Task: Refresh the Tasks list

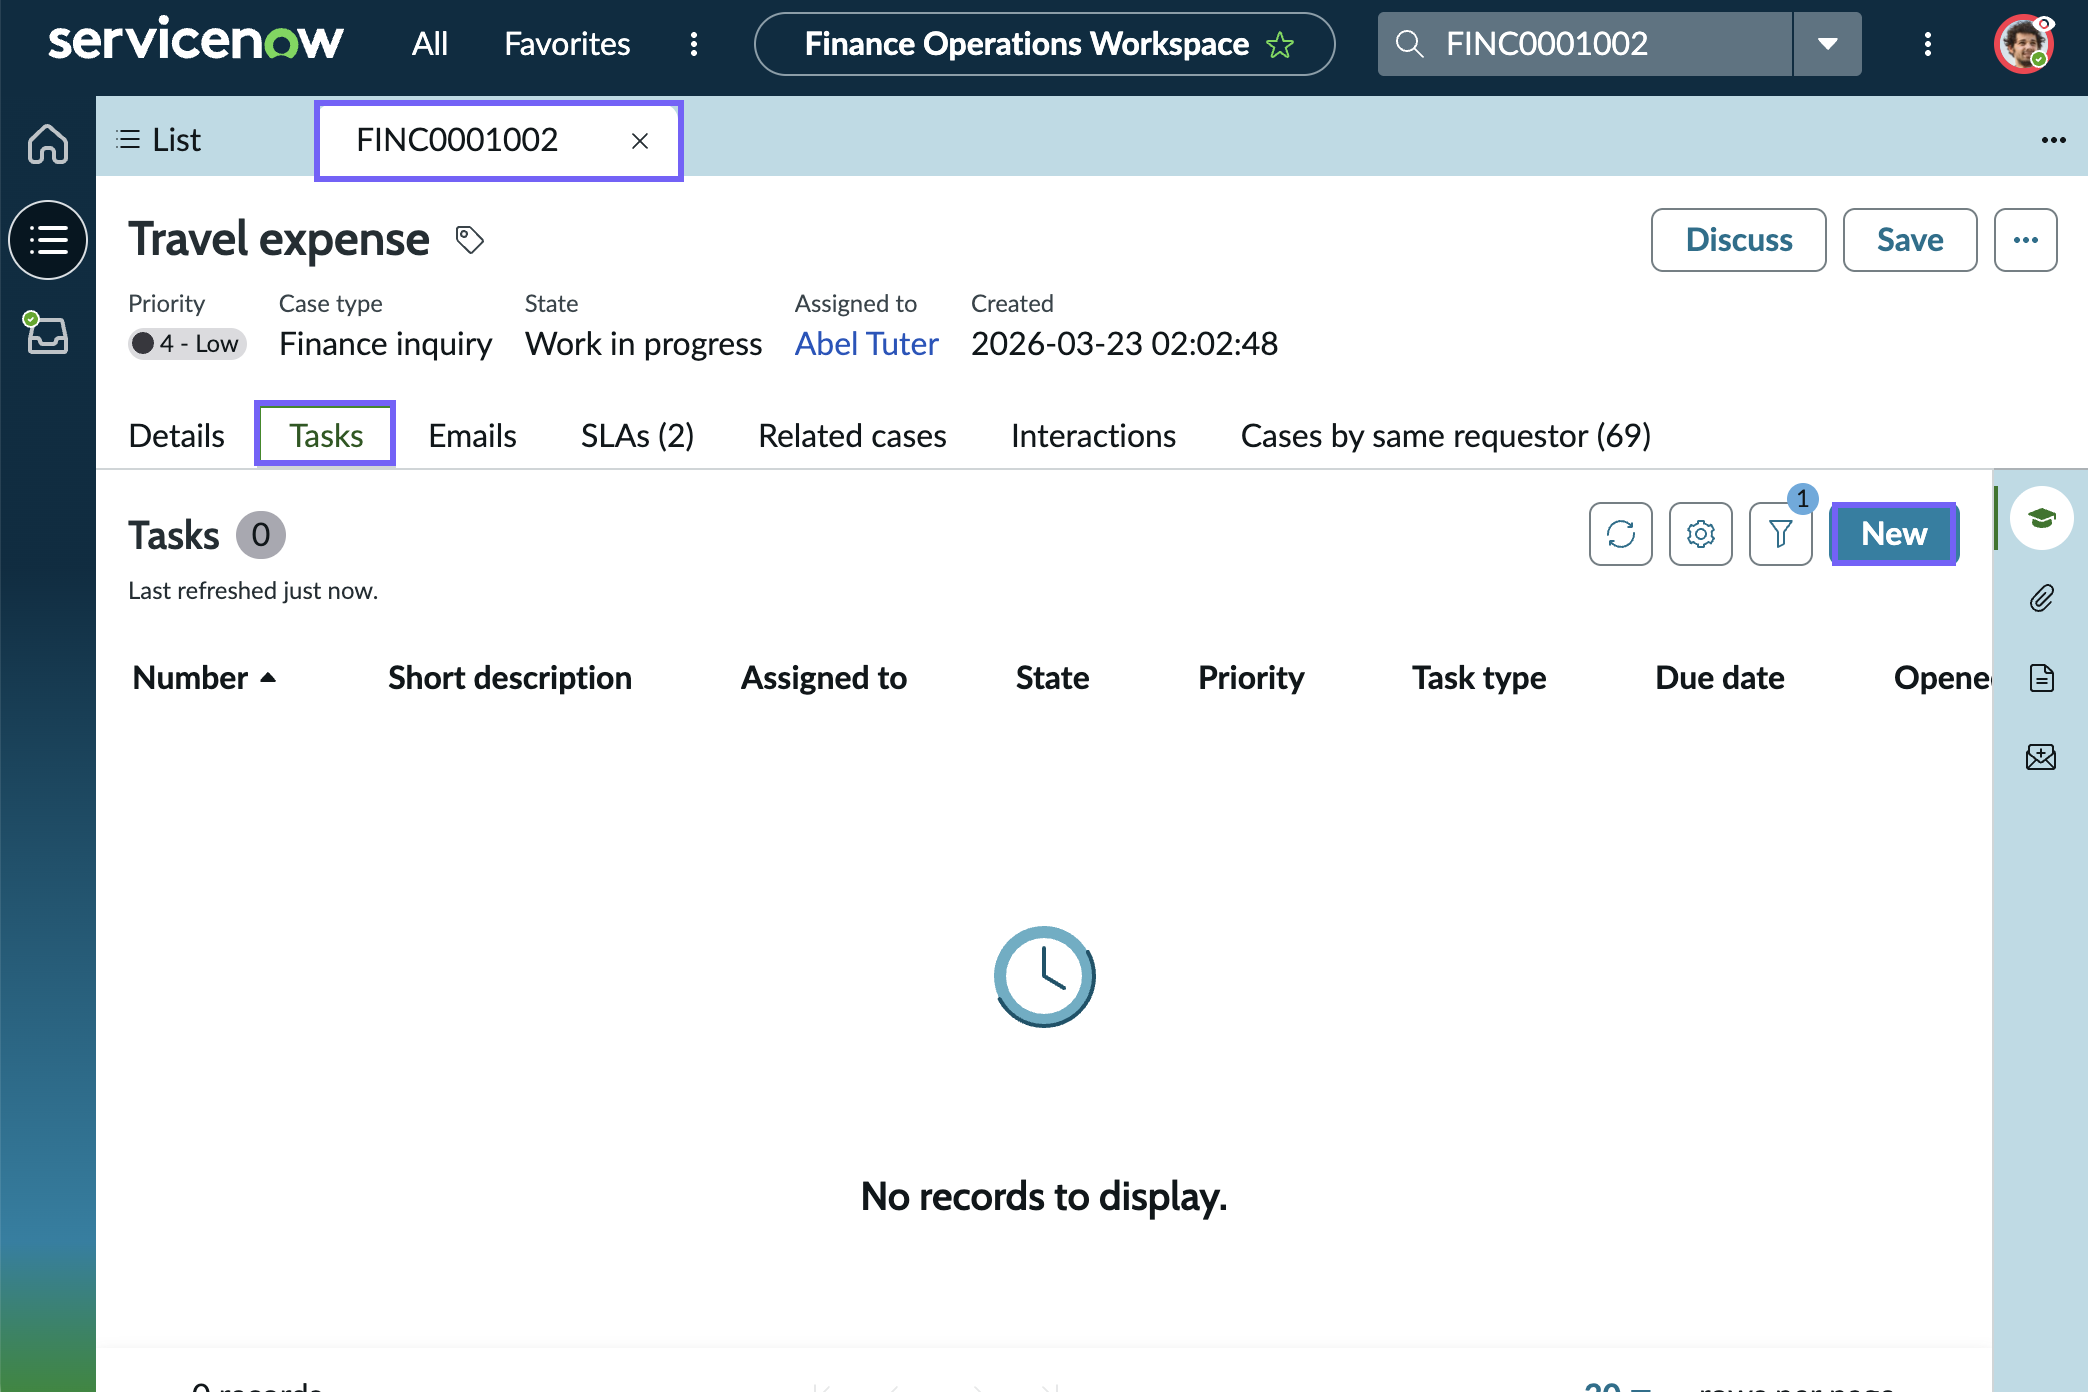Action: point(1621,534)
